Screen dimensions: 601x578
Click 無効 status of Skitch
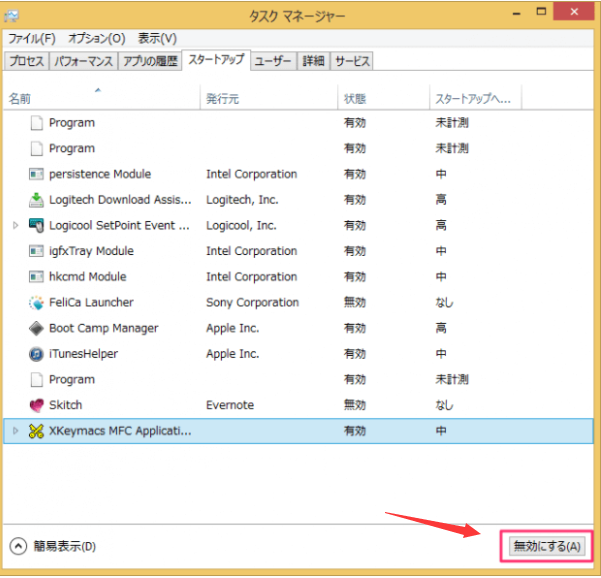click(355, 406)
